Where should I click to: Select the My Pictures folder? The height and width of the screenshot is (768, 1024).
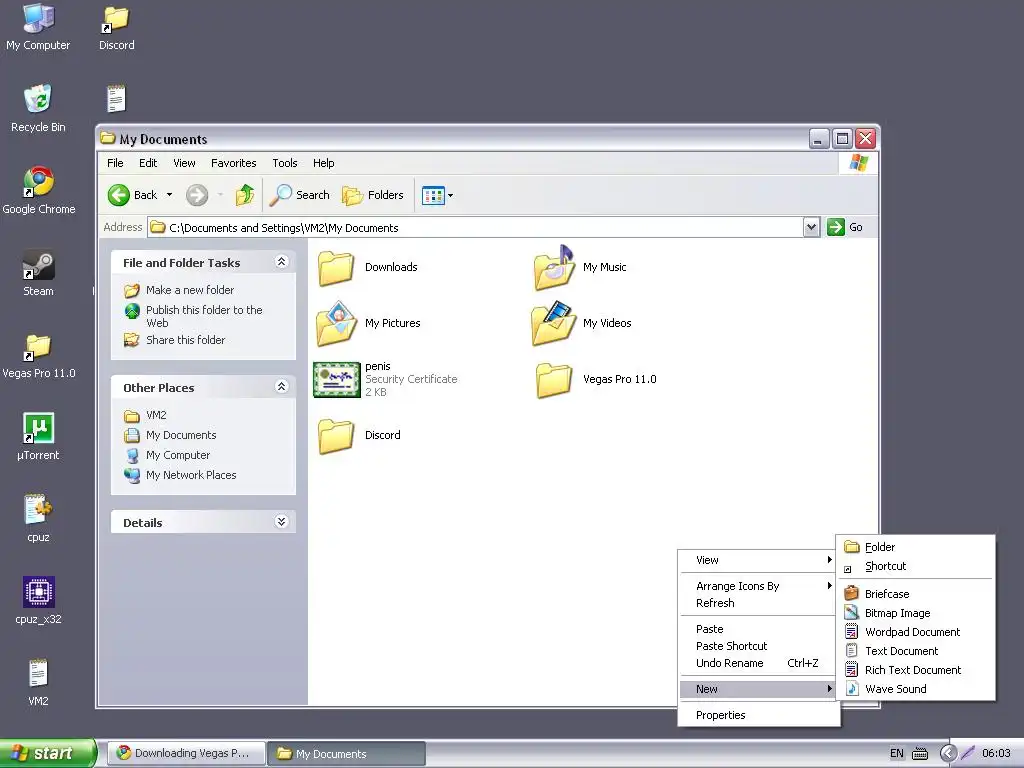click(x=369, y=323)
